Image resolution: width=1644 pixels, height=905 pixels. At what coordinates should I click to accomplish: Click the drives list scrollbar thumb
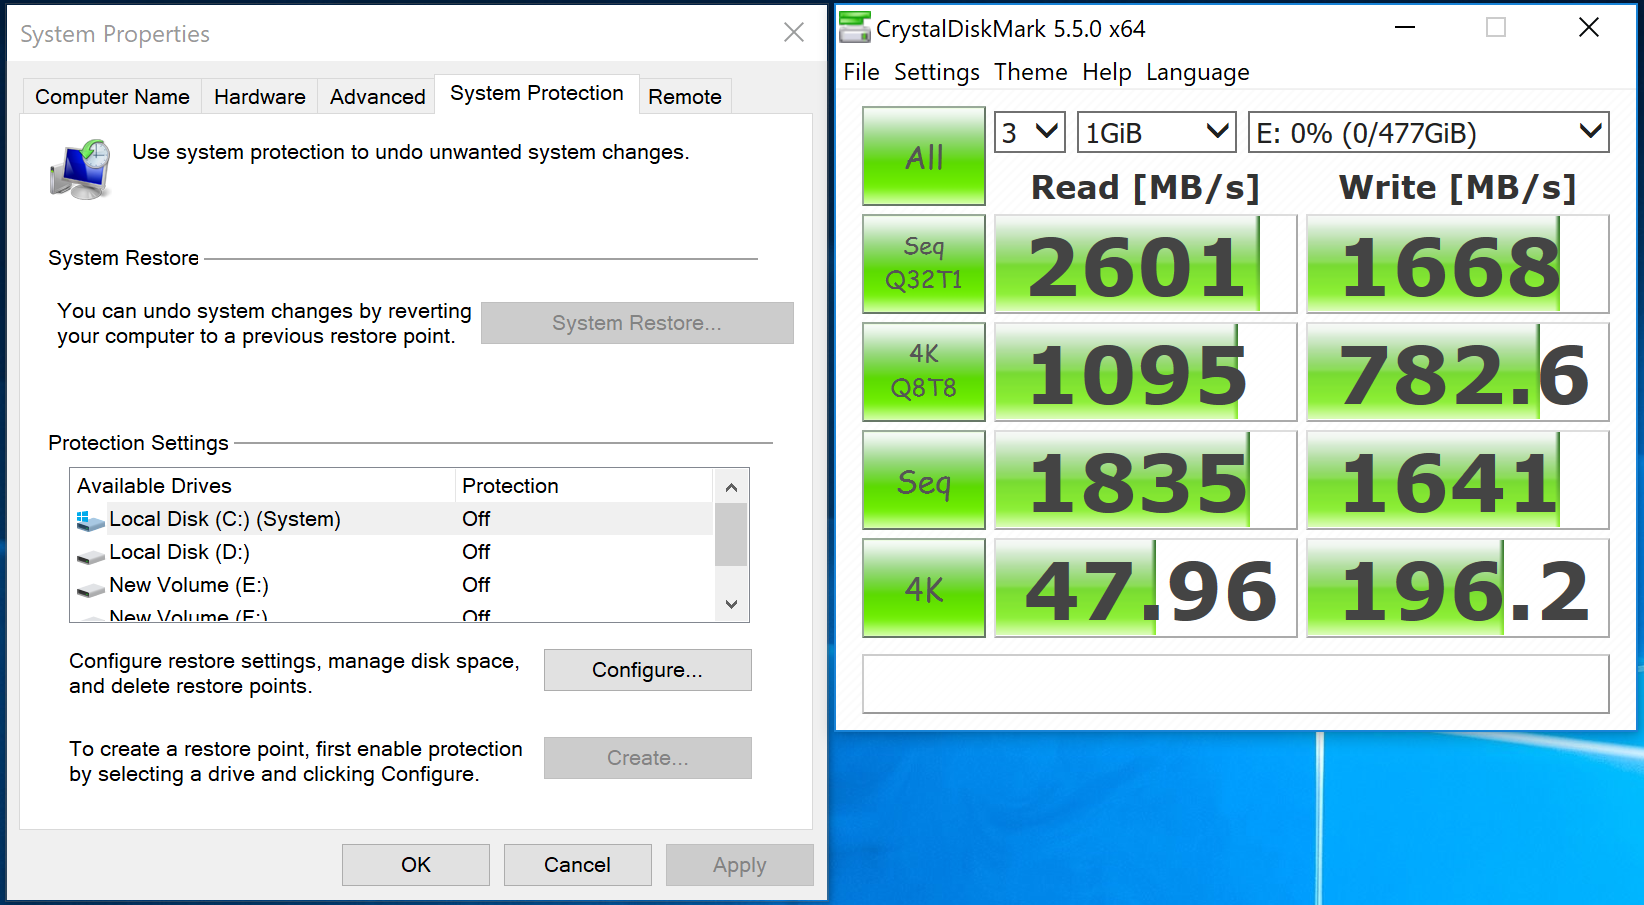pyautogui.click(x=731, y=535)
